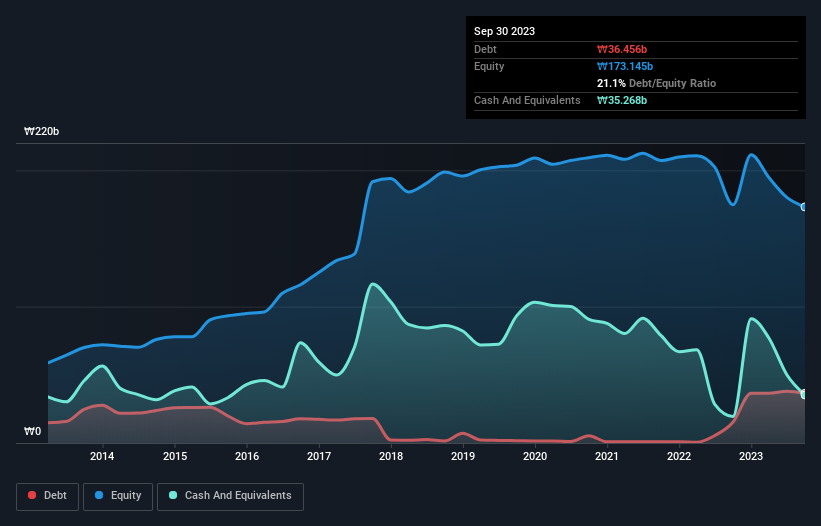Click the ₩173.145b equity value
Viewport: 821px width, 526px height.
625,66
